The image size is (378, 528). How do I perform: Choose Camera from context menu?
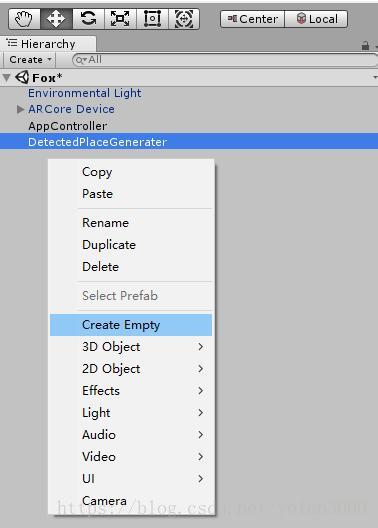coord(131,501)
